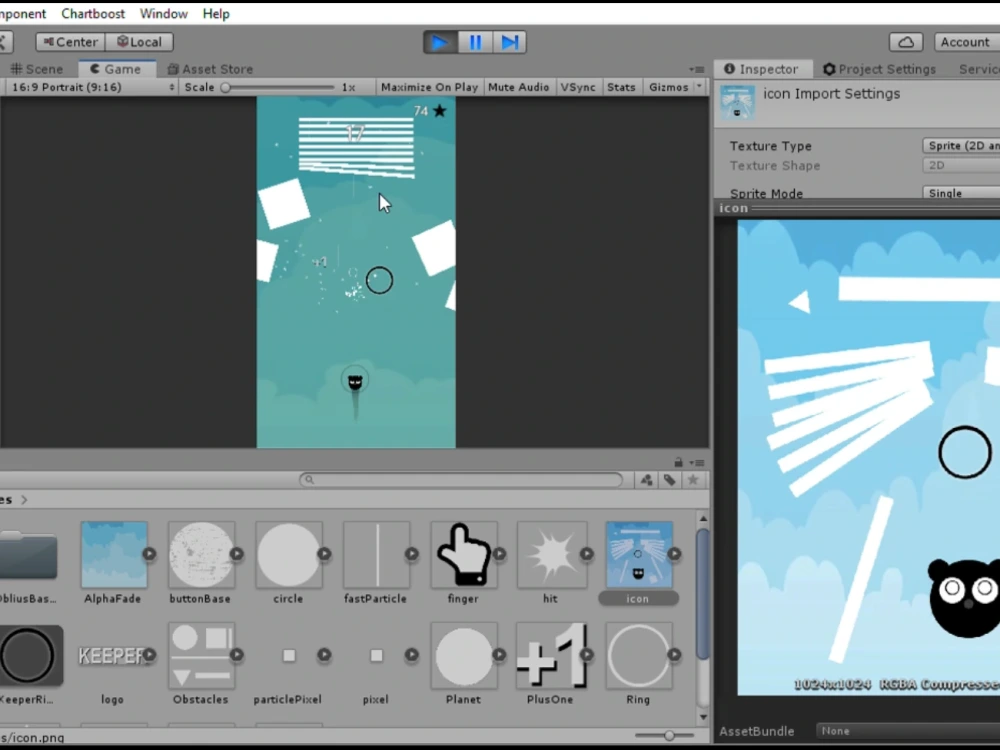
Task: Select the hit burst asset
Action: (x=551, y=555)
